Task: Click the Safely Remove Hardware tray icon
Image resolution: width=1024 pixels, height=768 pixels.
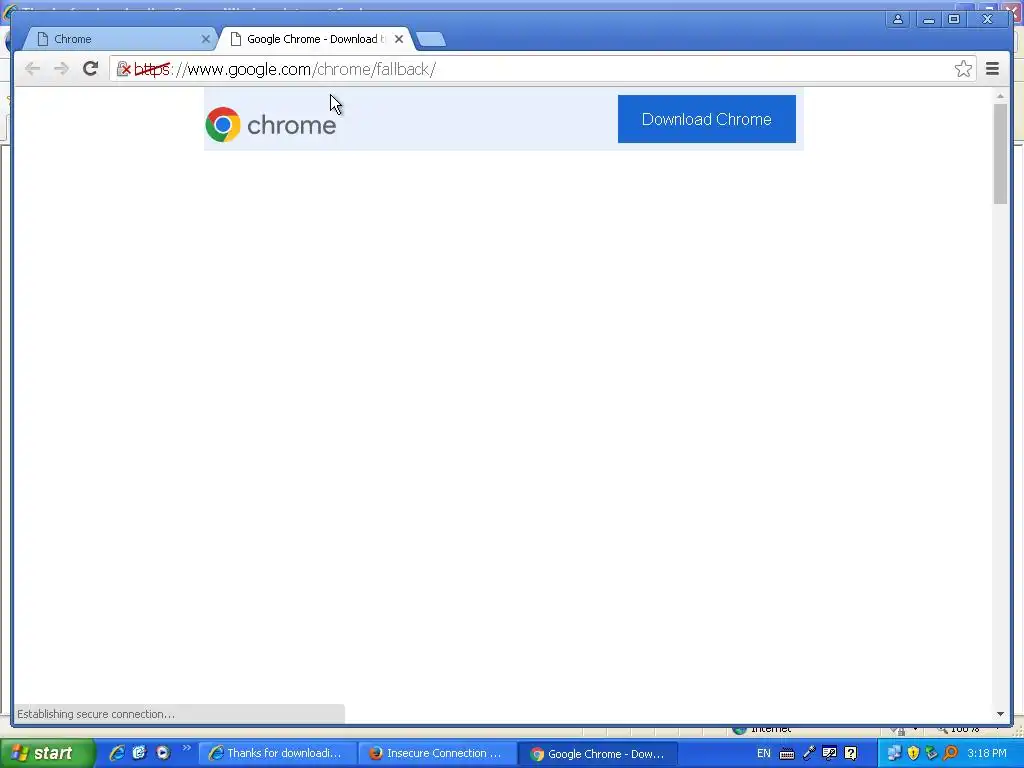Action: pyautogui.click(x=932, y=753)
